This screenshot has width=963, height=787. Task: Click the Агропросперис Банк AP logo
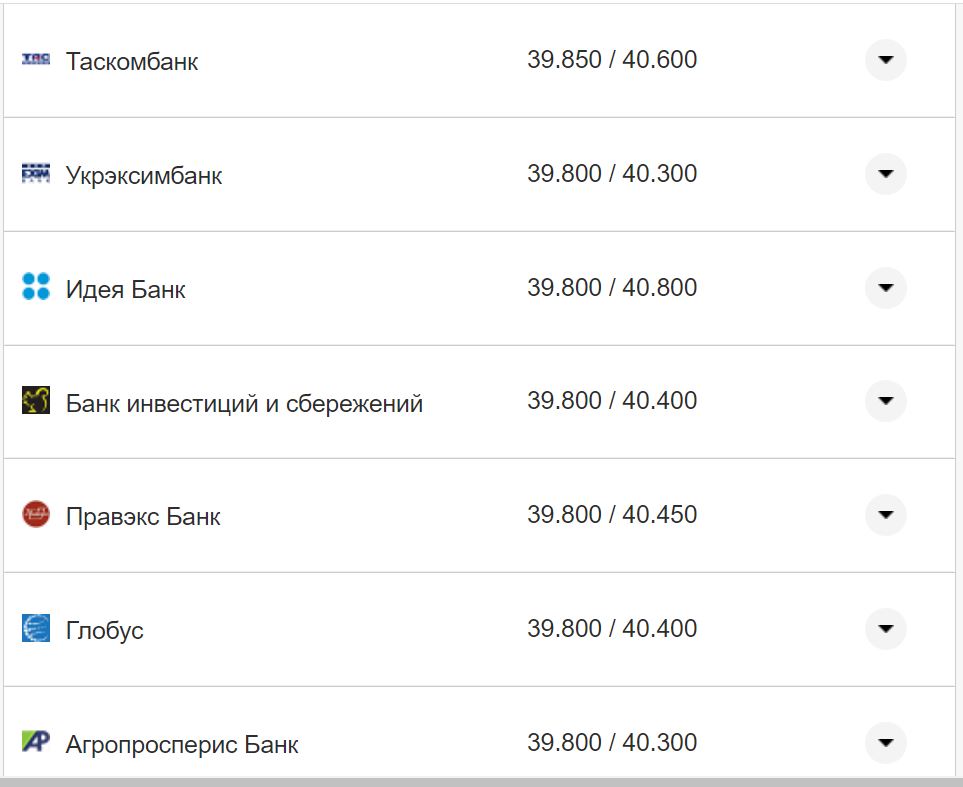tap(36, 742)
